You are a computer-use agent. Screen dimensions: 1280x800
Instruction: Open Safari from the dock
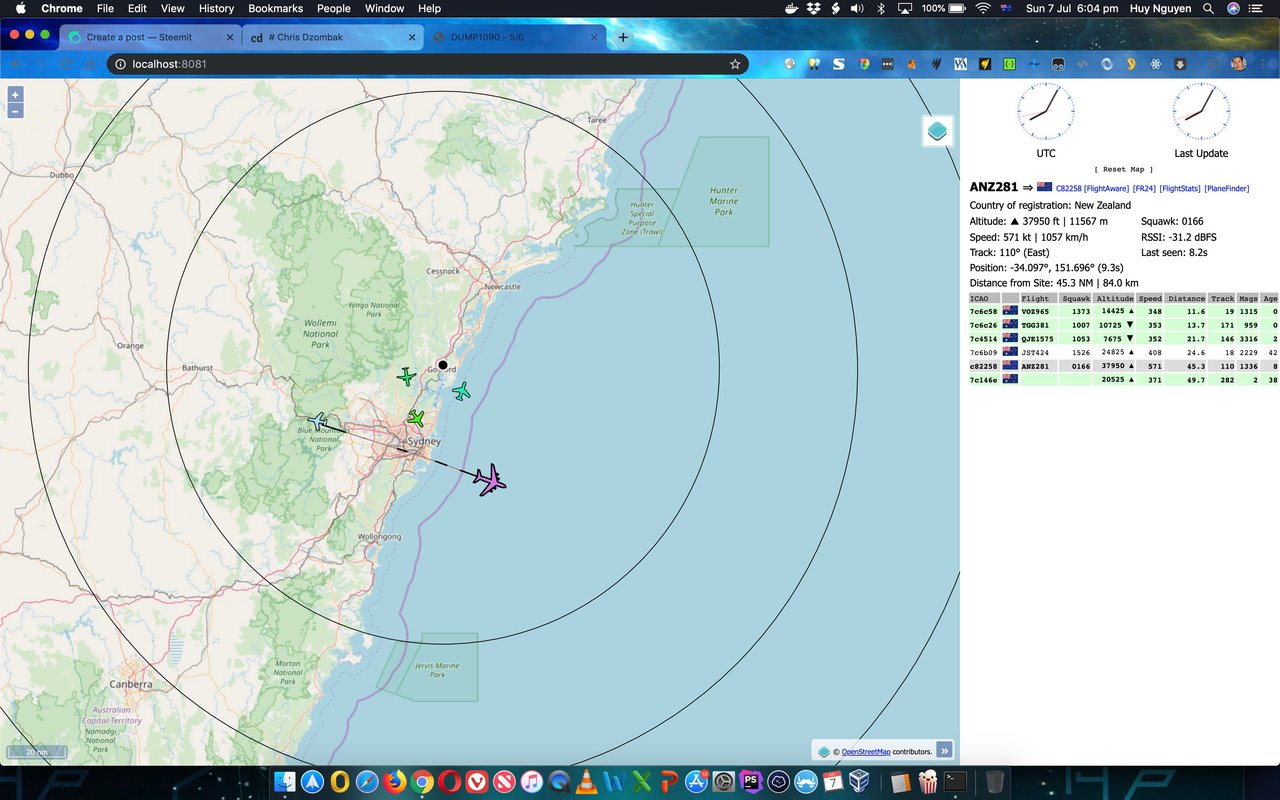point(367,781)
